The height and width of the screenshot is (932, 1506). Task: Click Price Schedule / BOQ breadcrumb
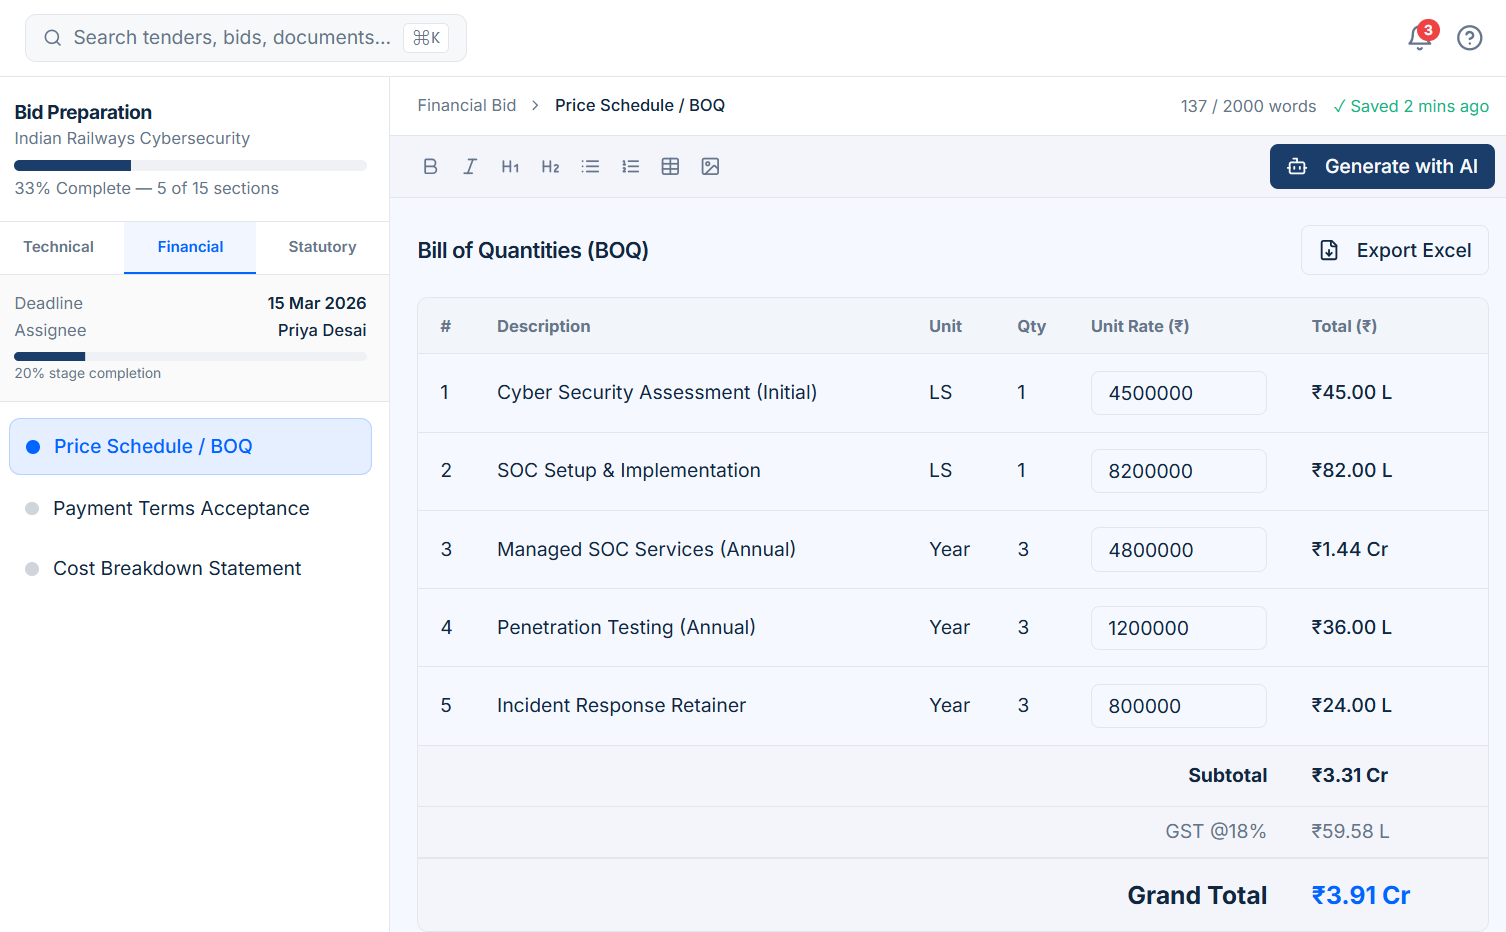pos(640,106)
